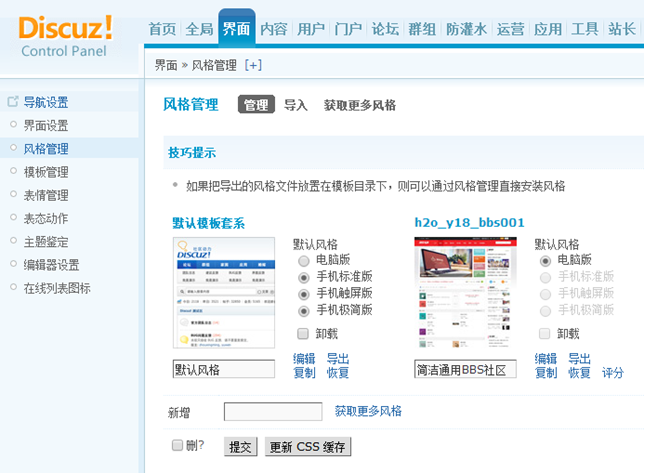Check 卸载 checkbox for h2o_y18_bbs001

tap(545, 333)
